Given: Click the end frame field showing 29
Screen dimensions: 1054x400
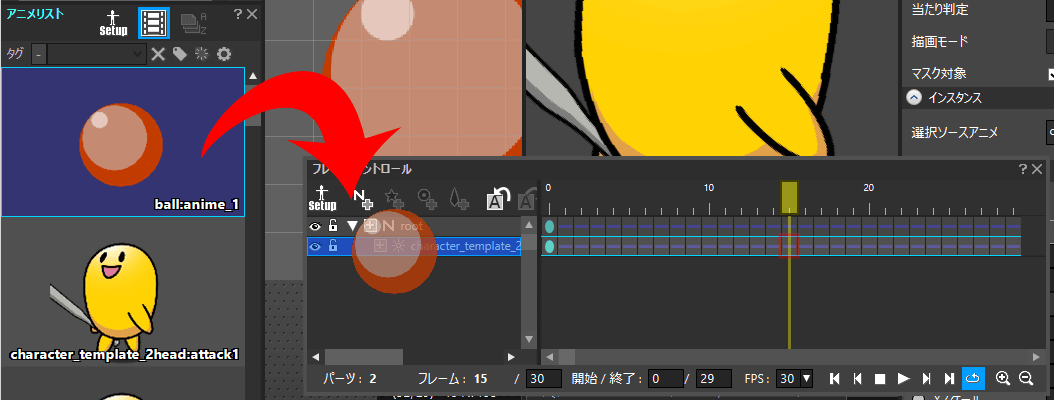Looking at the screenshot, I should coord(714,378).
